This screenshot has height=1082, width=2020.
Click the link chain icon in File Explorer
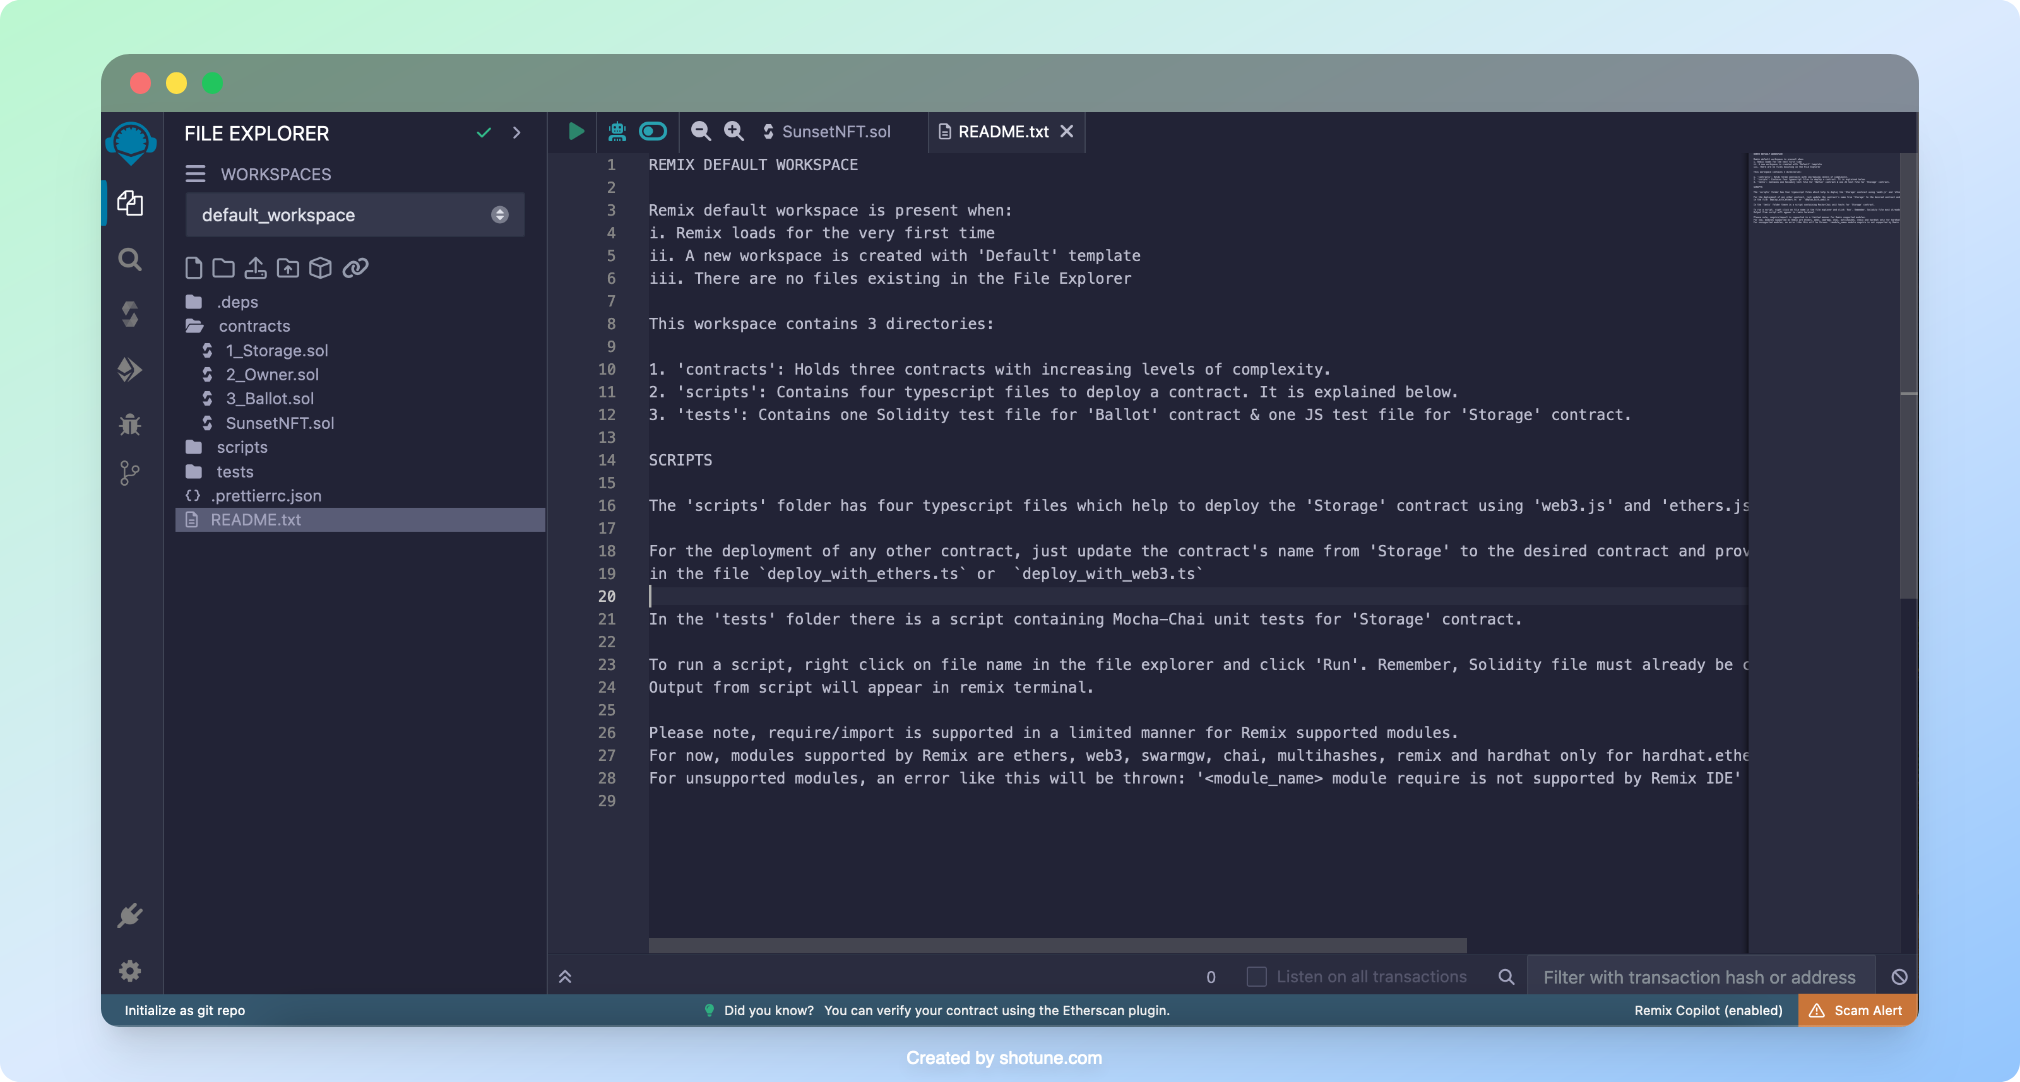click(356, 268)
